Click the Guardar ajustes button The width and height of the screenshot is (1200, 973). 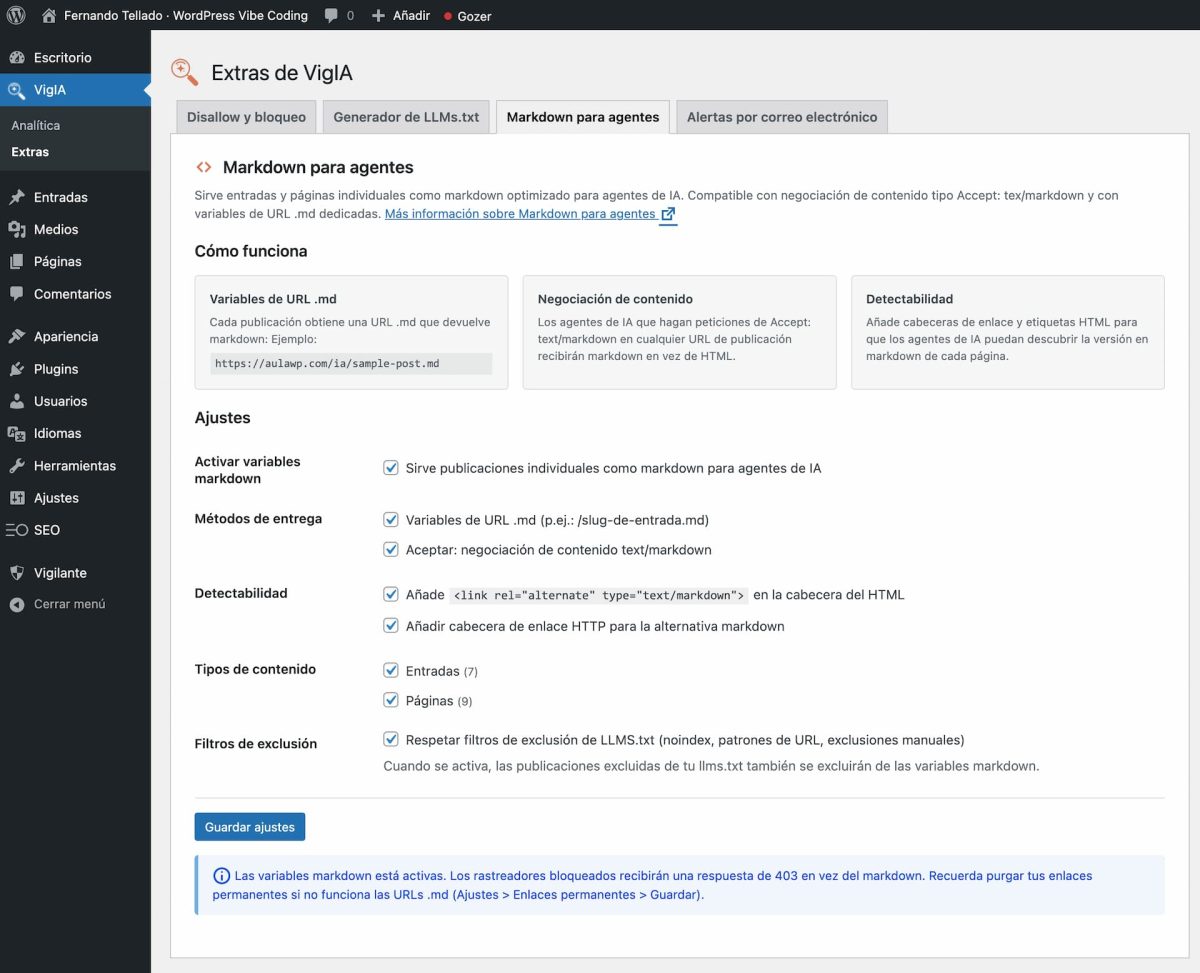[249, 826]
